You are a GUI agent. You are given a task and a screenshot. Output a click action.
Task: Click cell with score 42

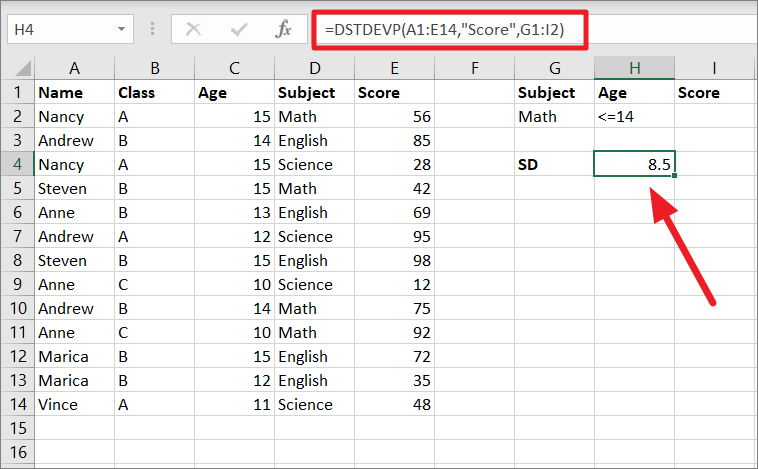[x=394, y=189]
